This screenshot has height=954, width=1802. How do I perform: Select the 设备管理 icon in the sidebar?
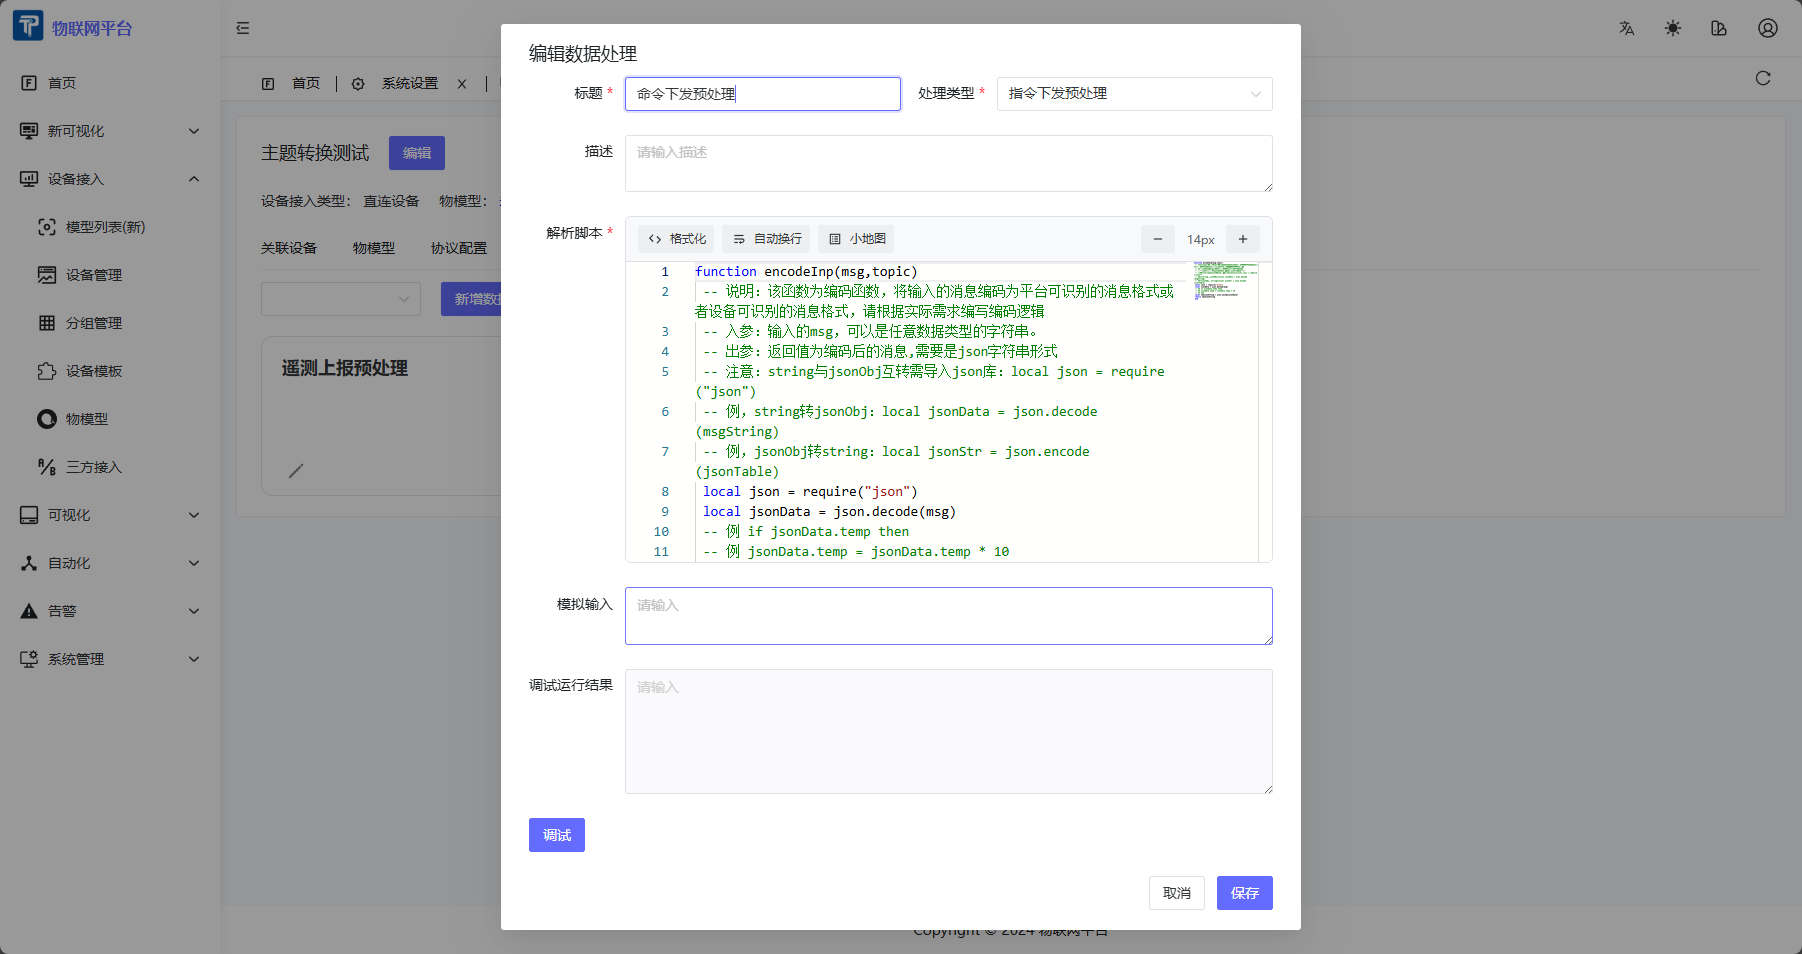(47, 274)
